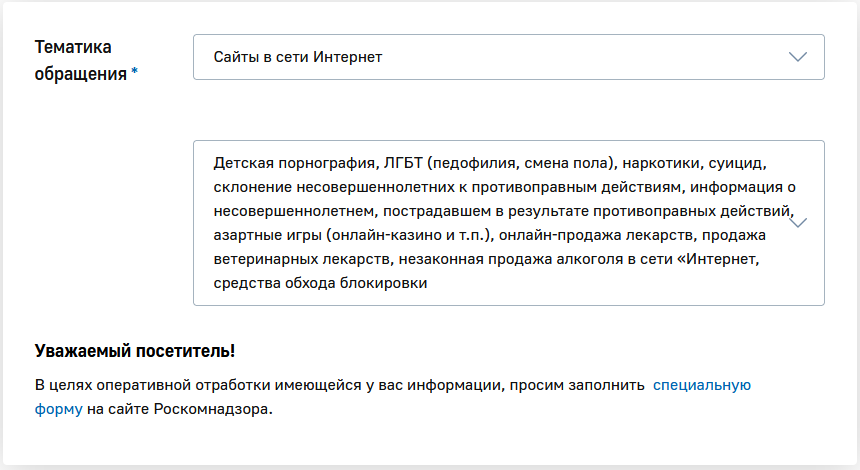Click the "Уважаемый посетитель!" heading
Viewport: 860px width, 470px height.
135,351
